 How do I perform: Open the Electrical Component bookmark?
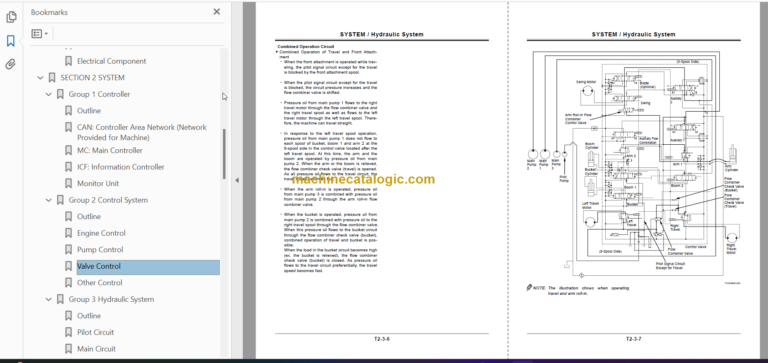click(112, 61)
